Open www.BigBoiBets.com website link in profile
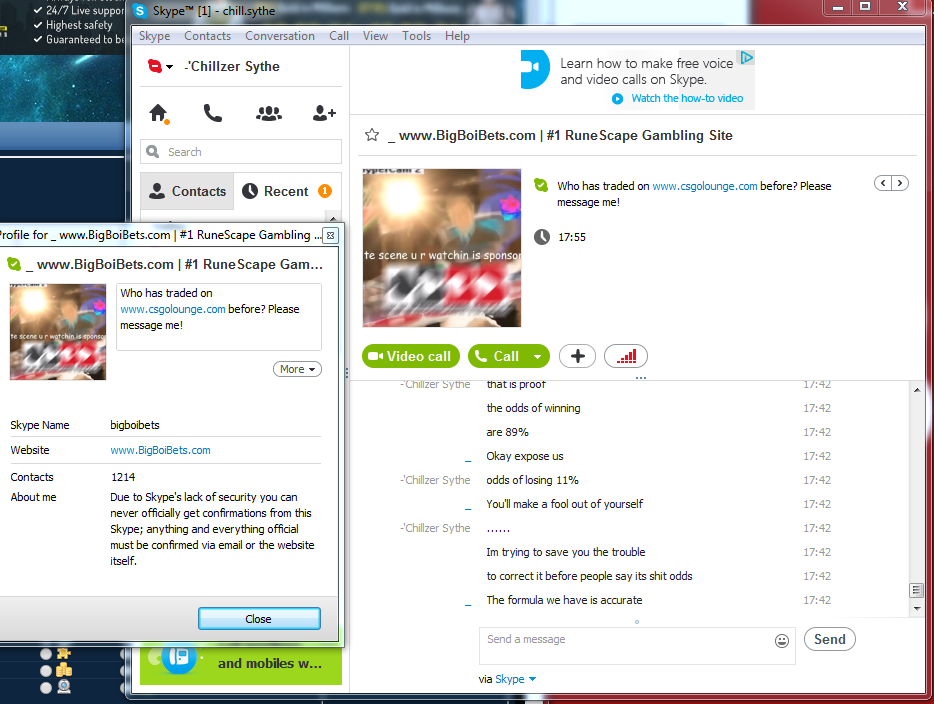934x704 pixels. tap(160, 450)
